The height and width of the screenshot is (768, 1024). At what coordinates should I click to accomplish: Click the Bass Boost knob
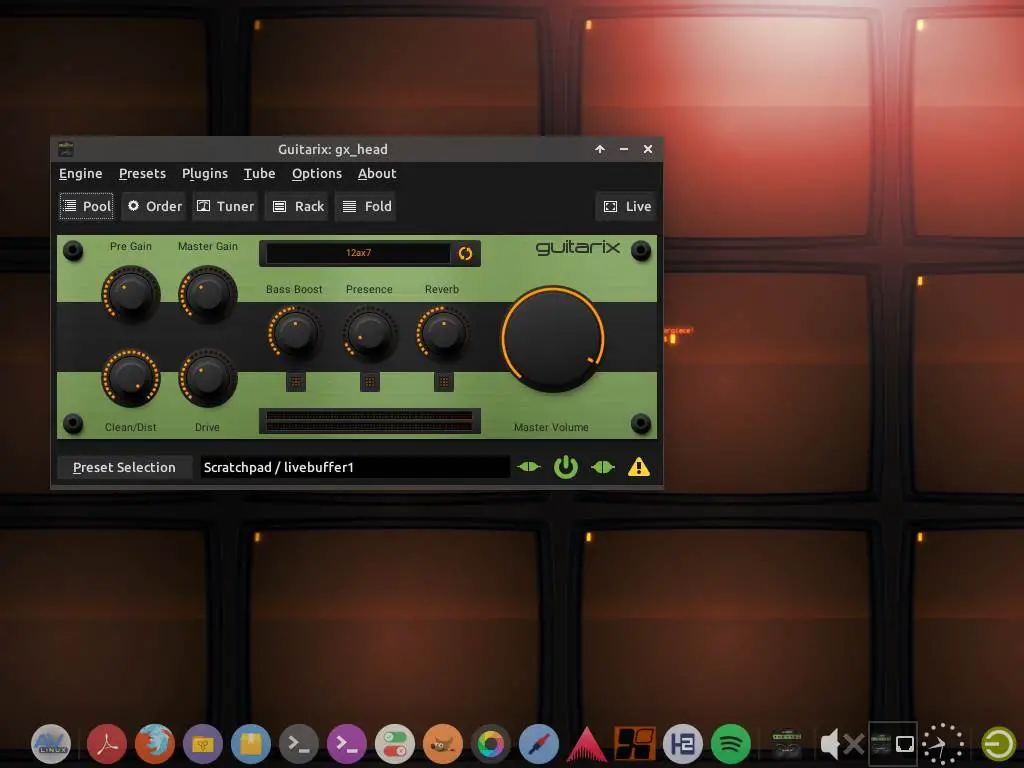tap(295, 333)
